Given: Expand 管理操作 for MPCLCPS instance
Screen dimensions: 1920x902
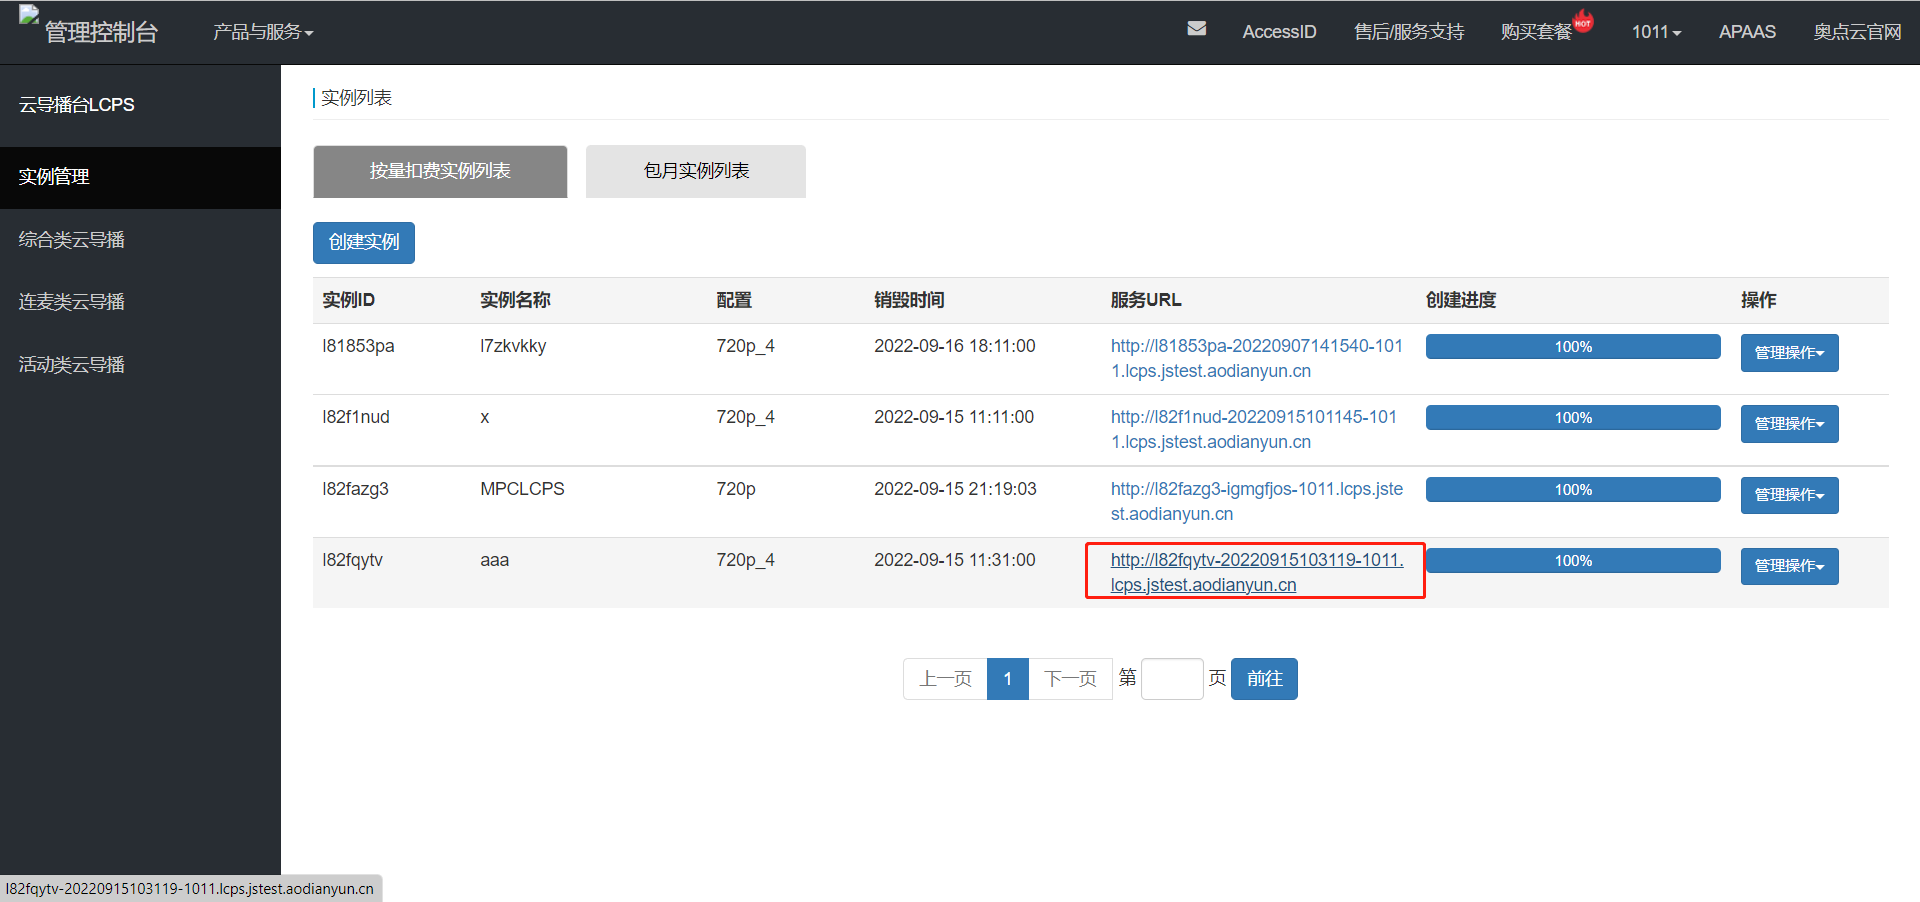Looking at the screenshot, I should (1788, 495).
